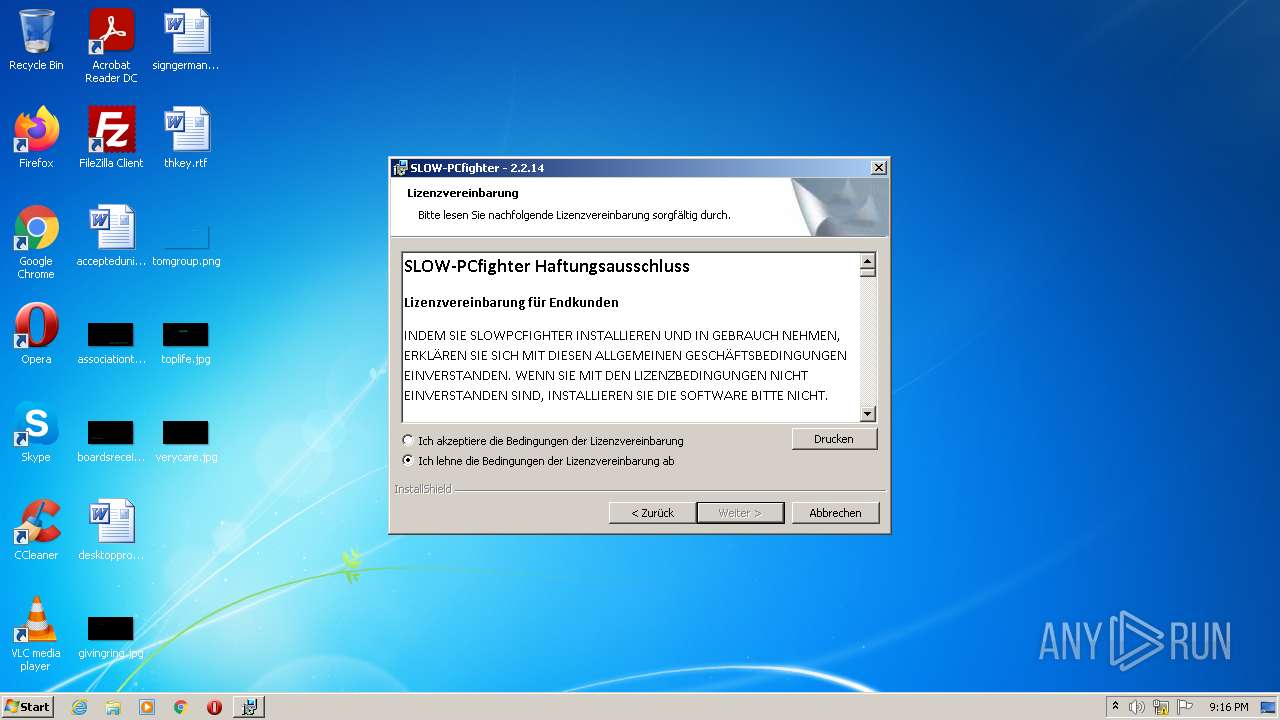The image size is (1280, 720).
Task: Click the license scrollbar thumb
Action: pos(868,273)
